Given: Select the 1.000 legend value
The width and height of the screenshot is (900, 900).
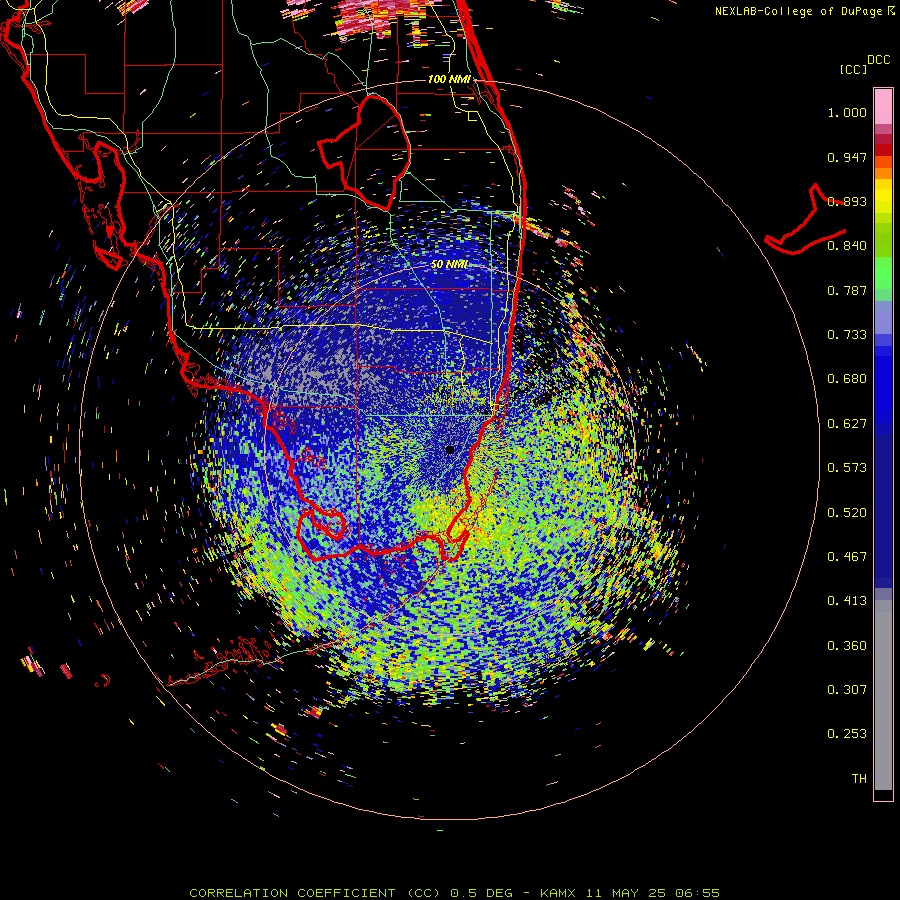Looking at the screenshot, I should click(x=847, y=112).
